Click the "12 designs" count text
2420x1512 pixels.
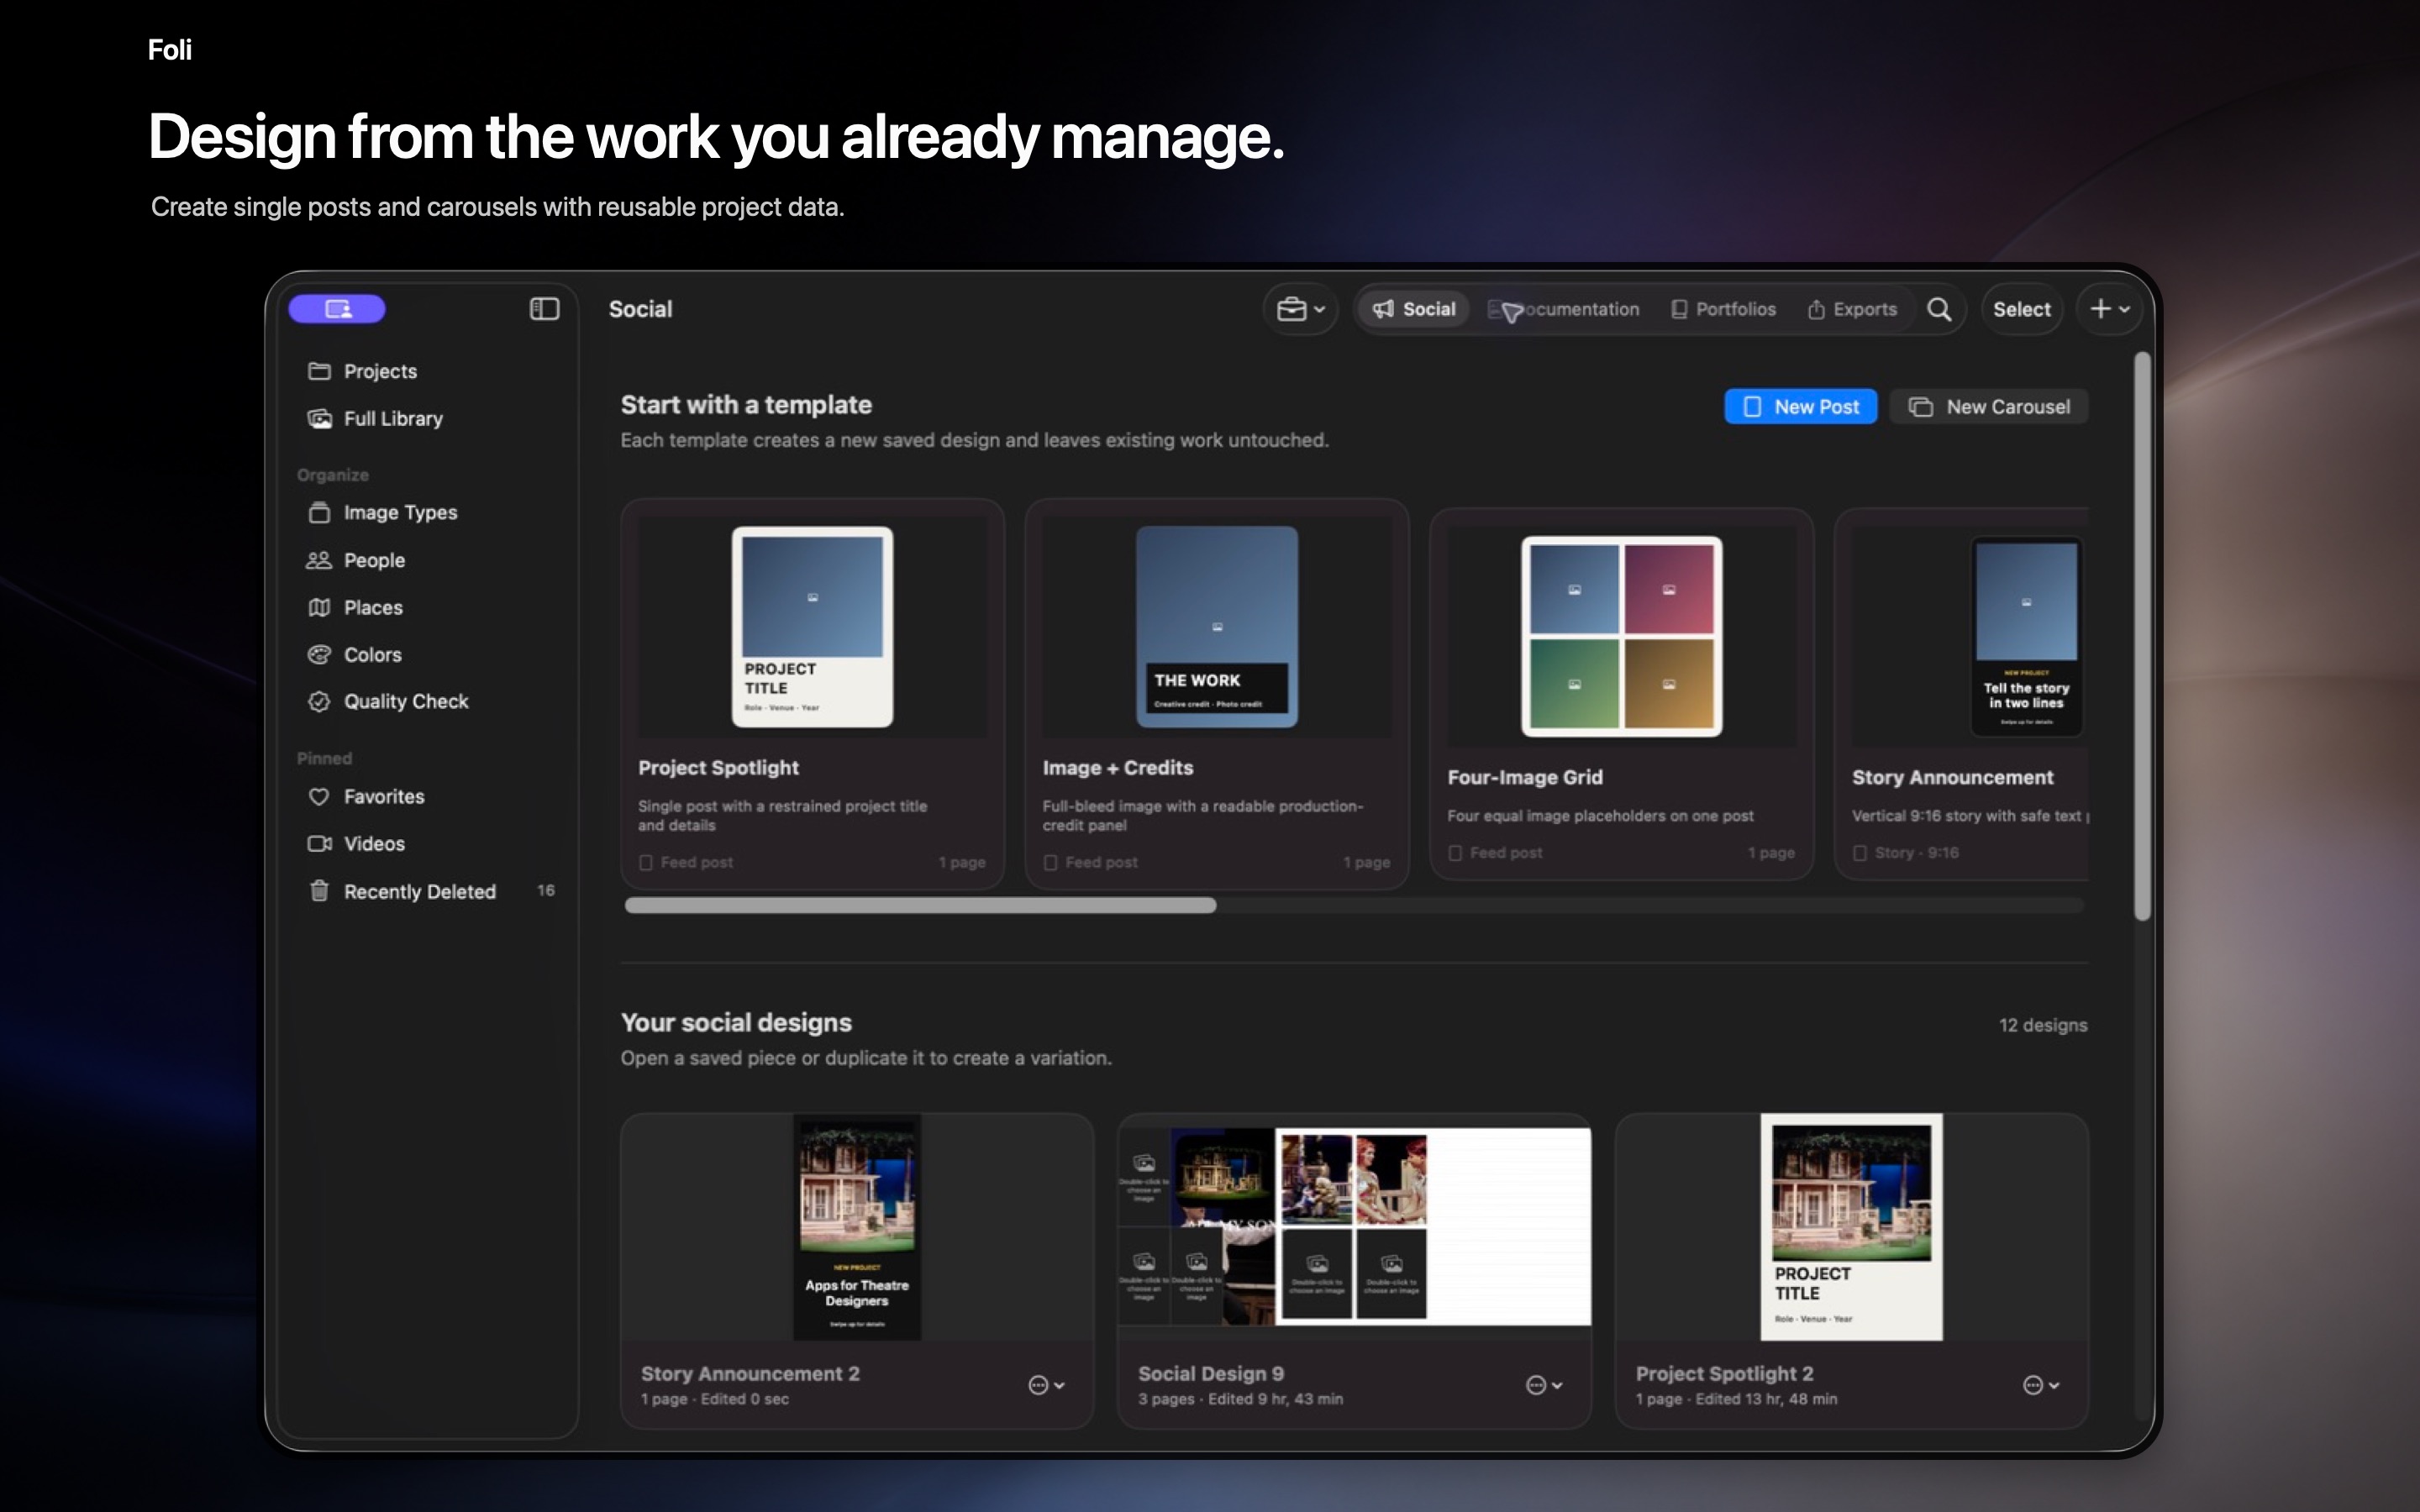point(2043,1025)
